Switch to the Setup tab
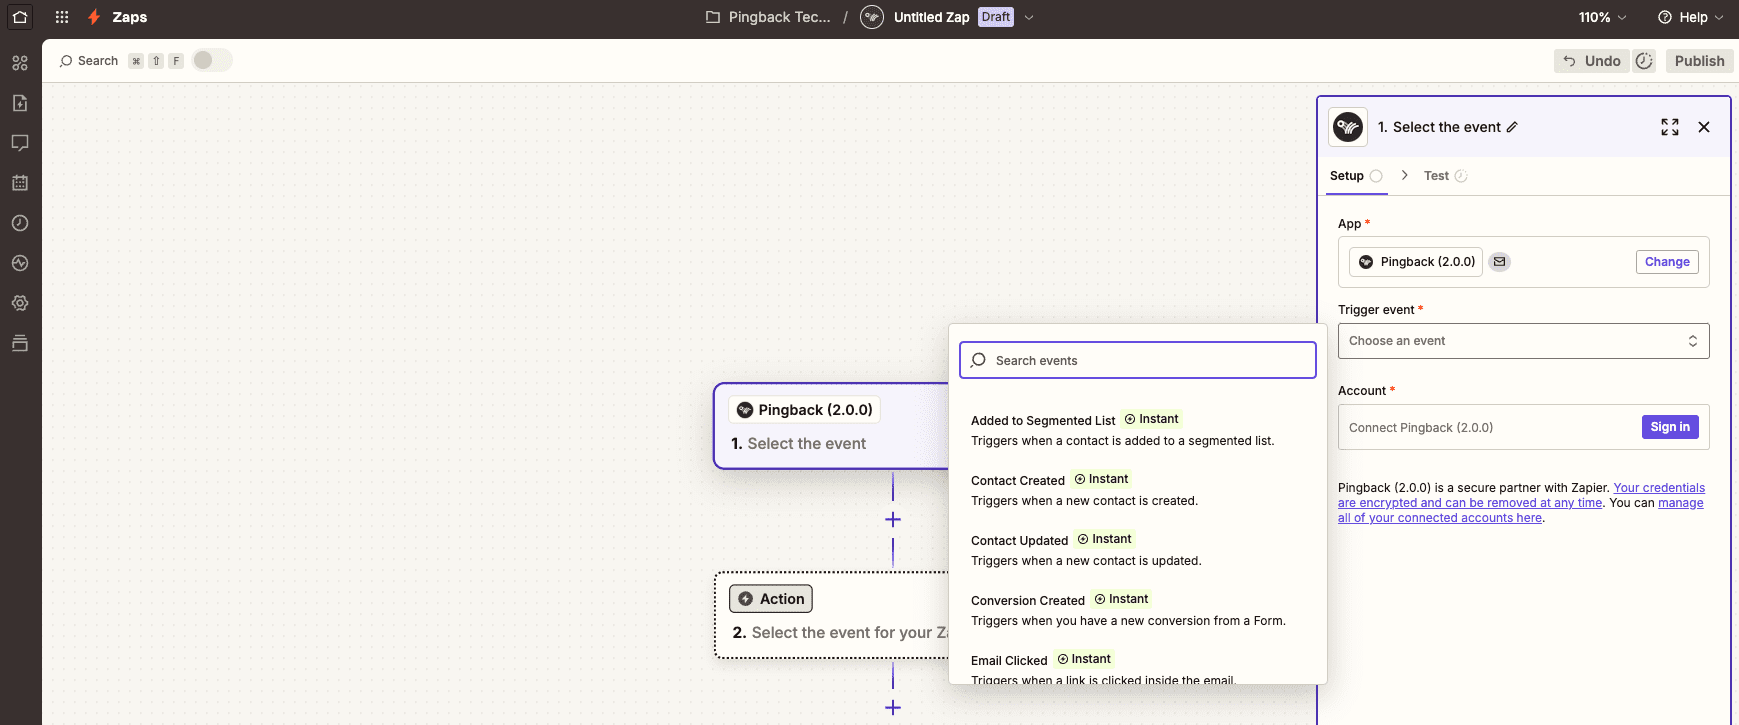Viewport: 1739px width, 725px height. pyautogui.click(x=1356, y=176)
